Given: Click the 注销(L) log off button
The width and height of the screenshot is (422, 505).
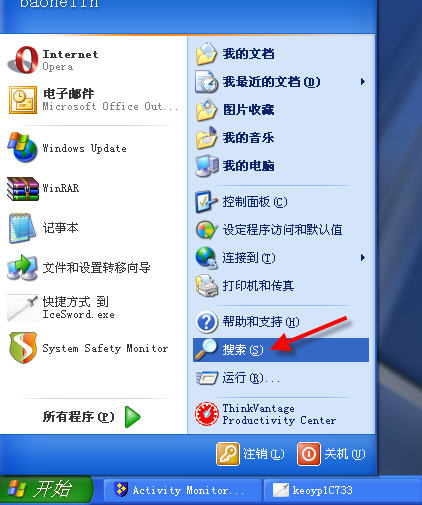Looking at the screenshot, I should (250, 454).
